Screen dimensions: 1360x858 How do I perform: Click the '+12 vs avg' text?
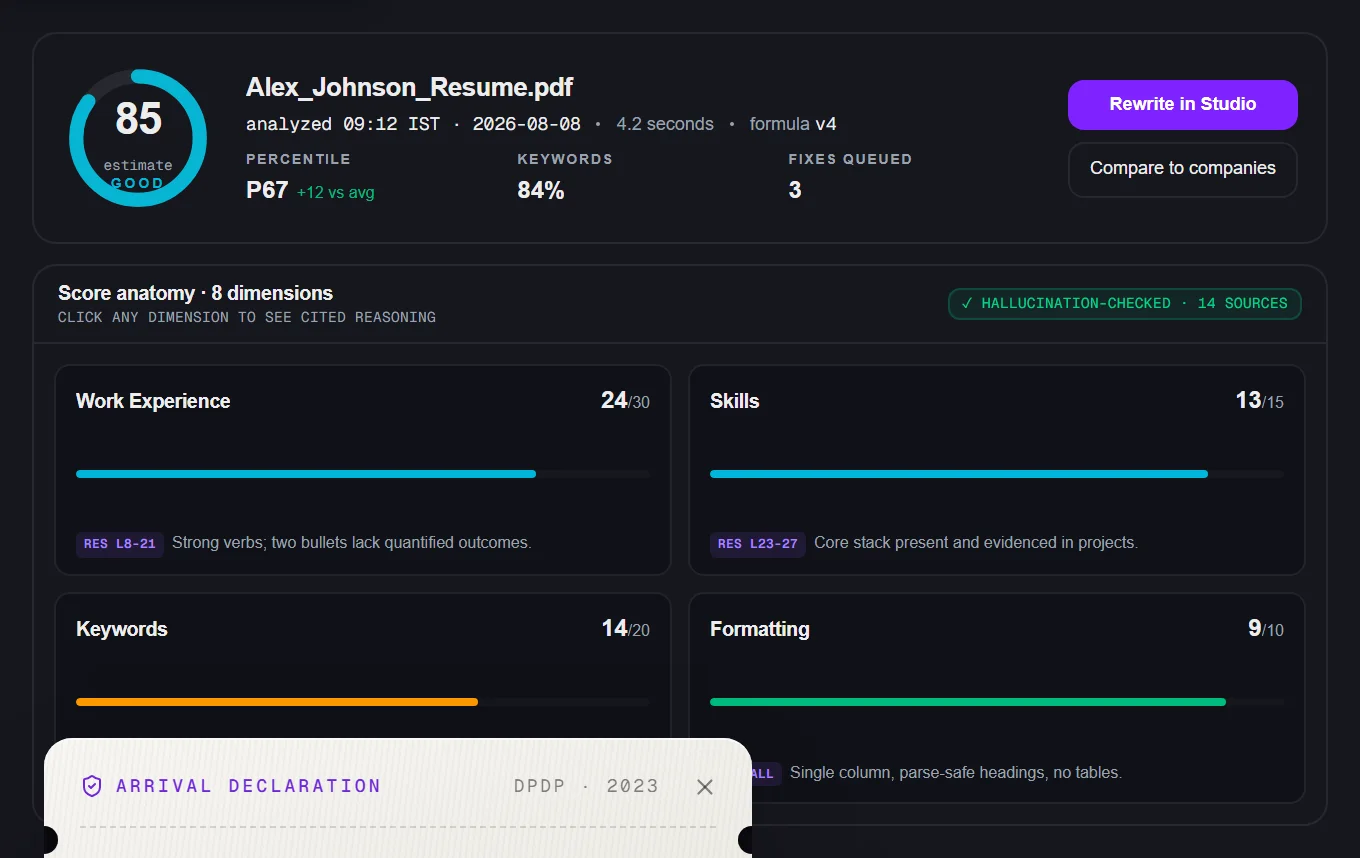[336, 192]
